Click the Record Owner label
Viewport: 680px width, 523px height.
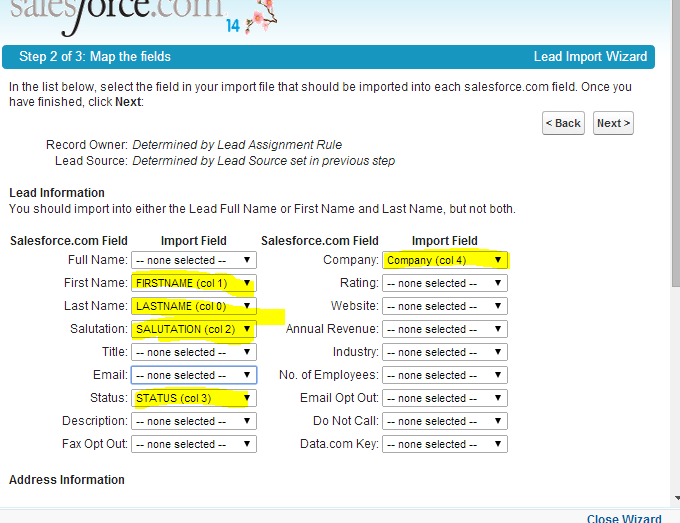pyautogui.click(x=87, y=144)
